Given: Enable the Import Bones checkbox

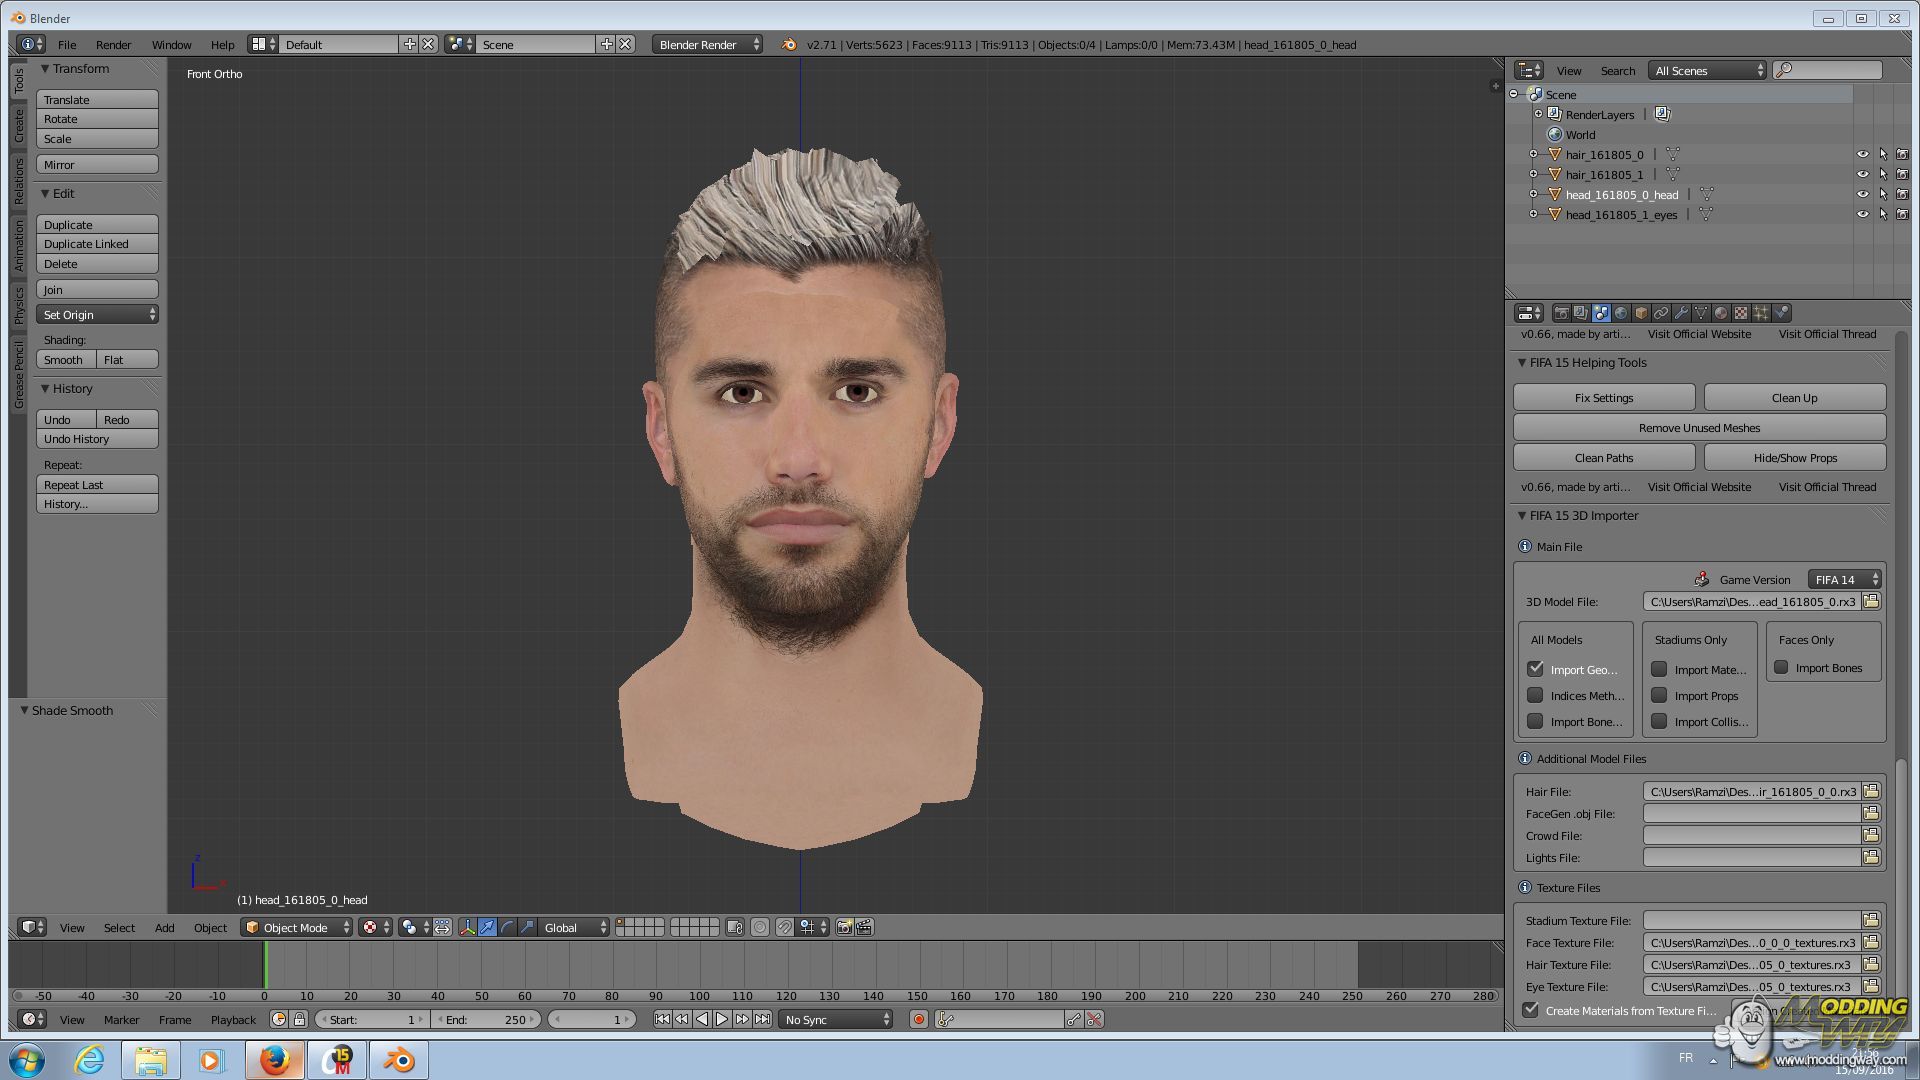Looking at the screenshot, I should [1781, 668].
